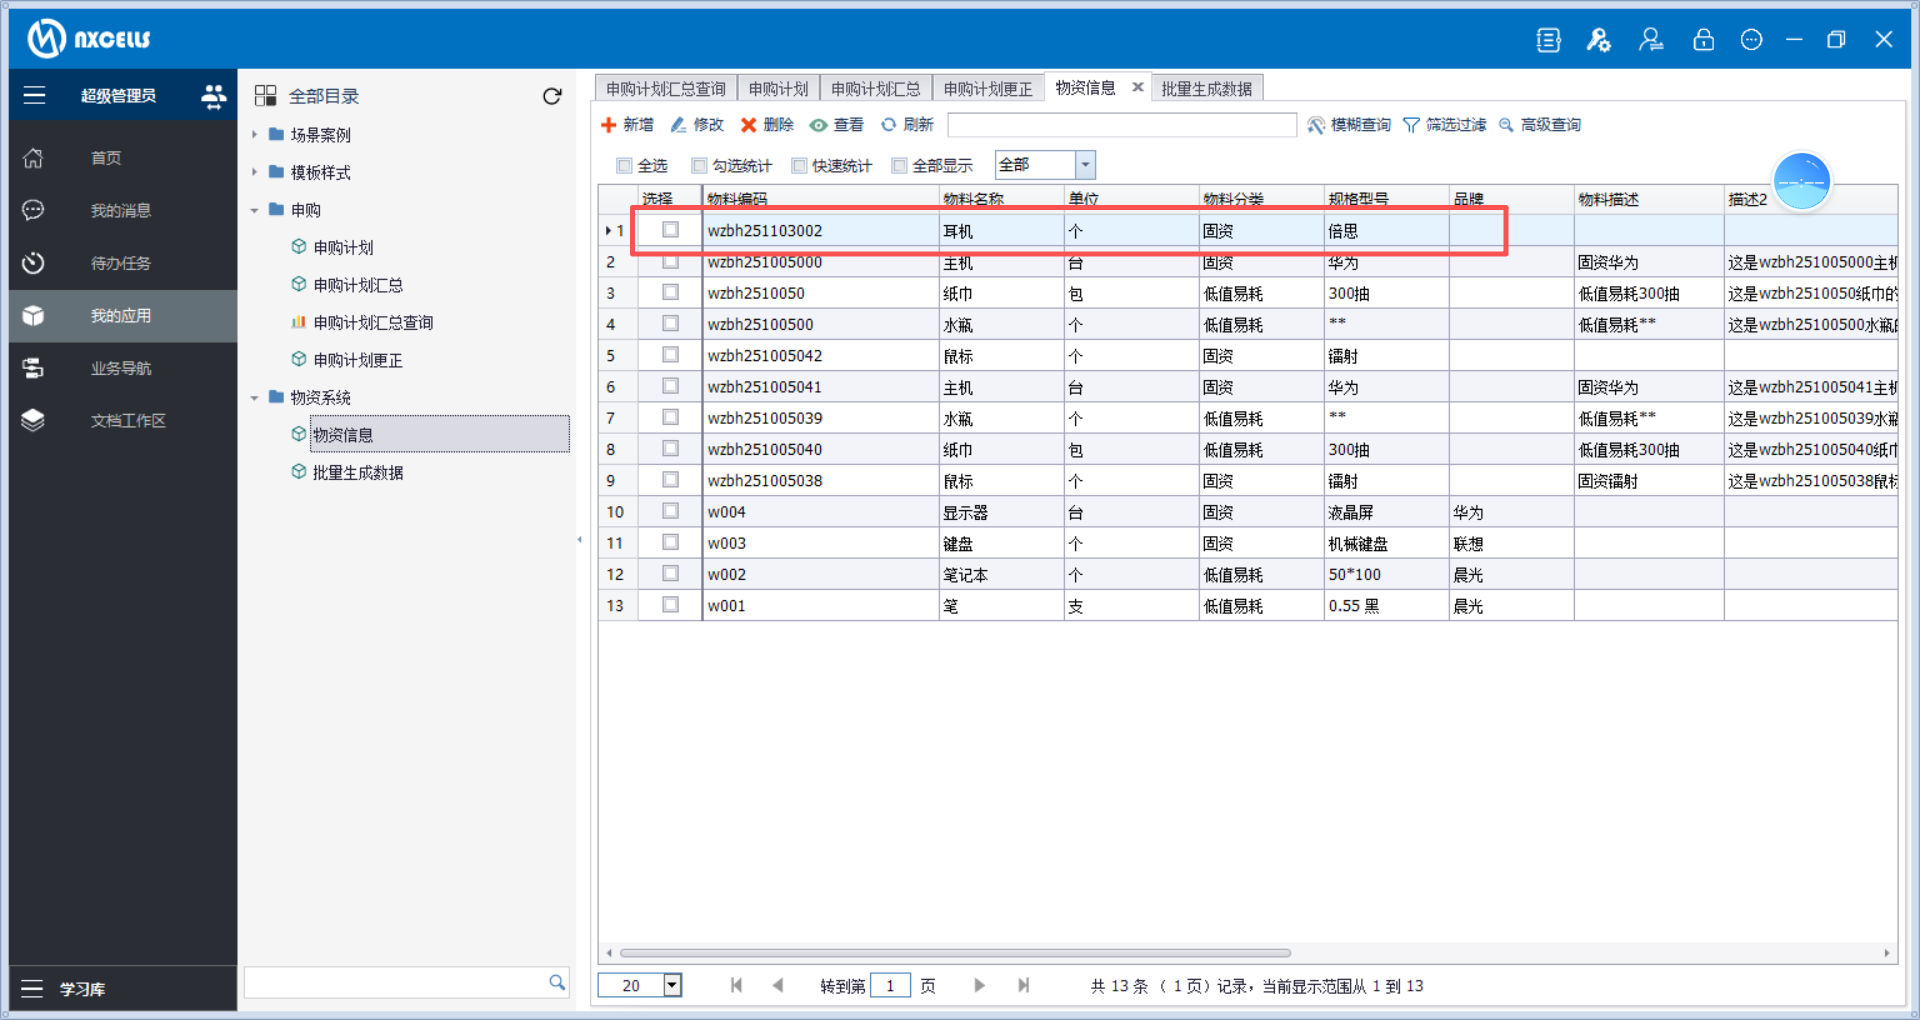Click the refresh icon beside 全部目录

(552, 96)
